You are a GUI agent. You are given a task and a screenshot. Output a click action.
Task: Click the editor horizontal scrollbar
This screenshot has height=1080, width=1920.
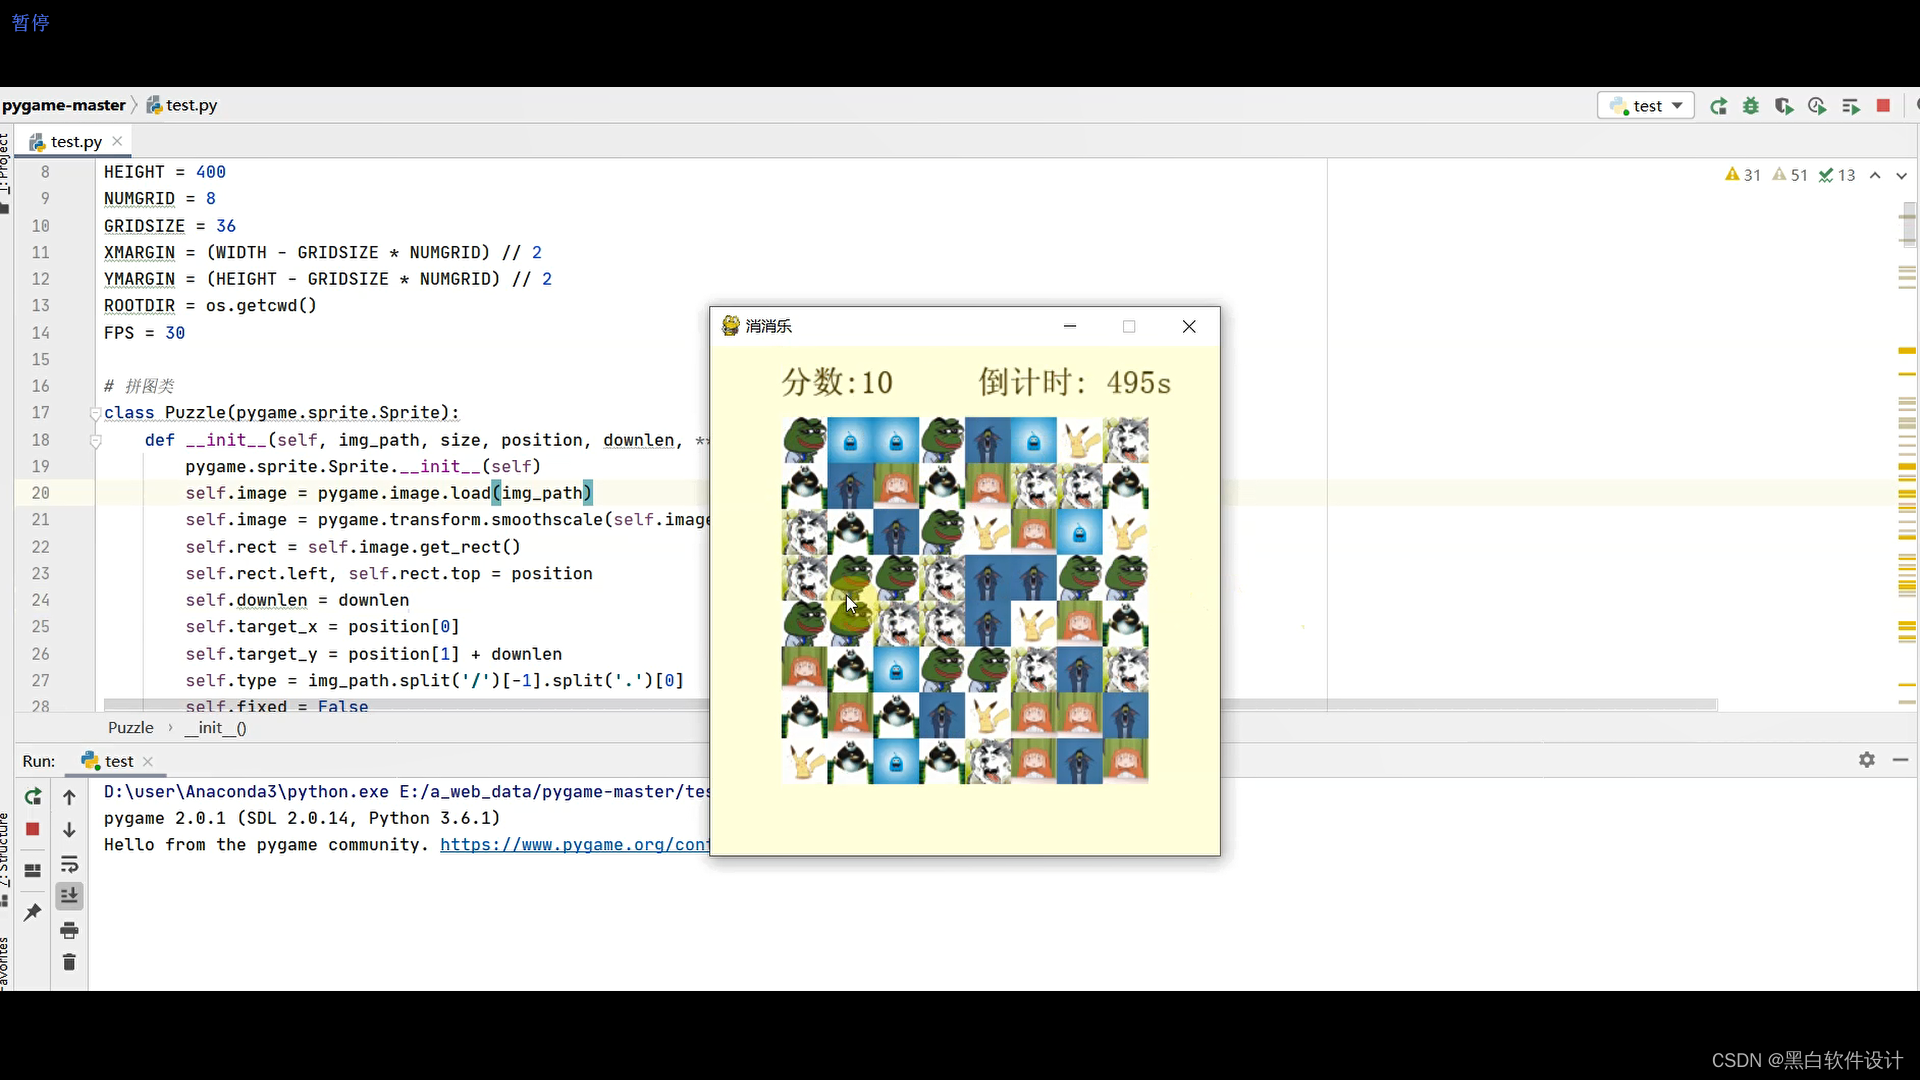point(910,705)
